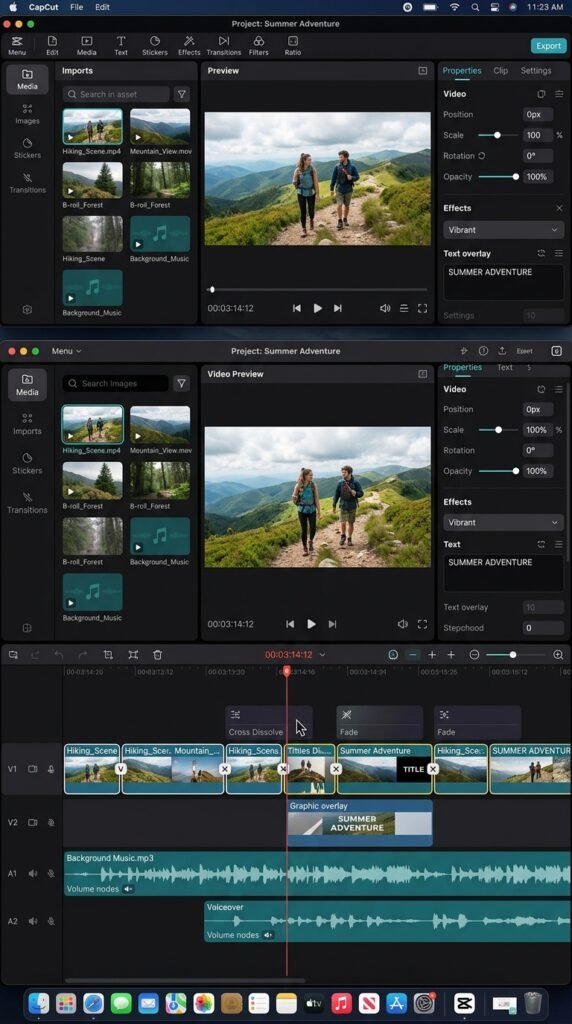
Task: Delete selected clip with the trash icon in timeline toolbar
Action: pyautogui.click(x=157, y=654)
